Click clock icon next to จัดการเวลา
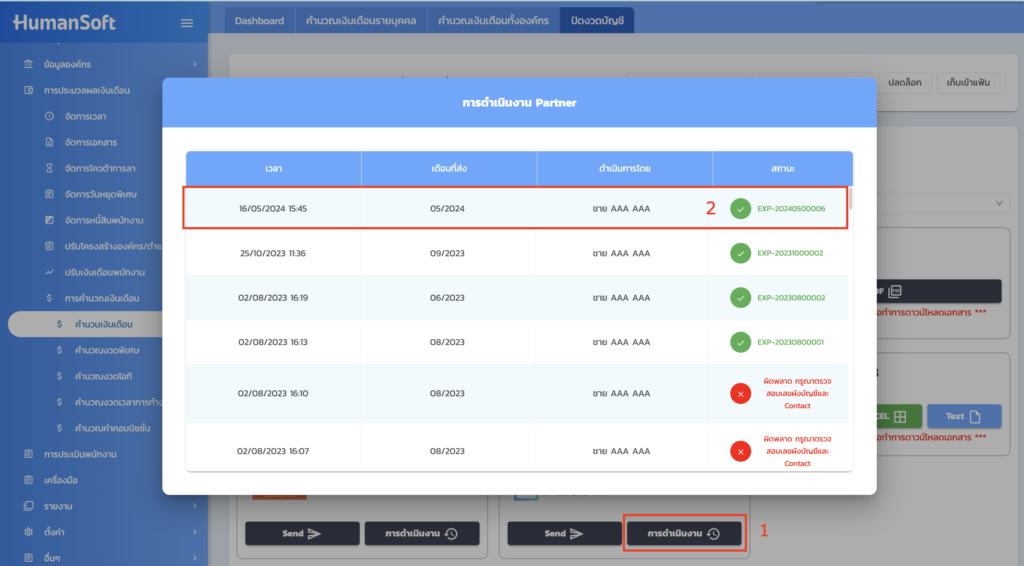Image resolution: width=1024 pixels, height=566 pixels. (49, 116)
